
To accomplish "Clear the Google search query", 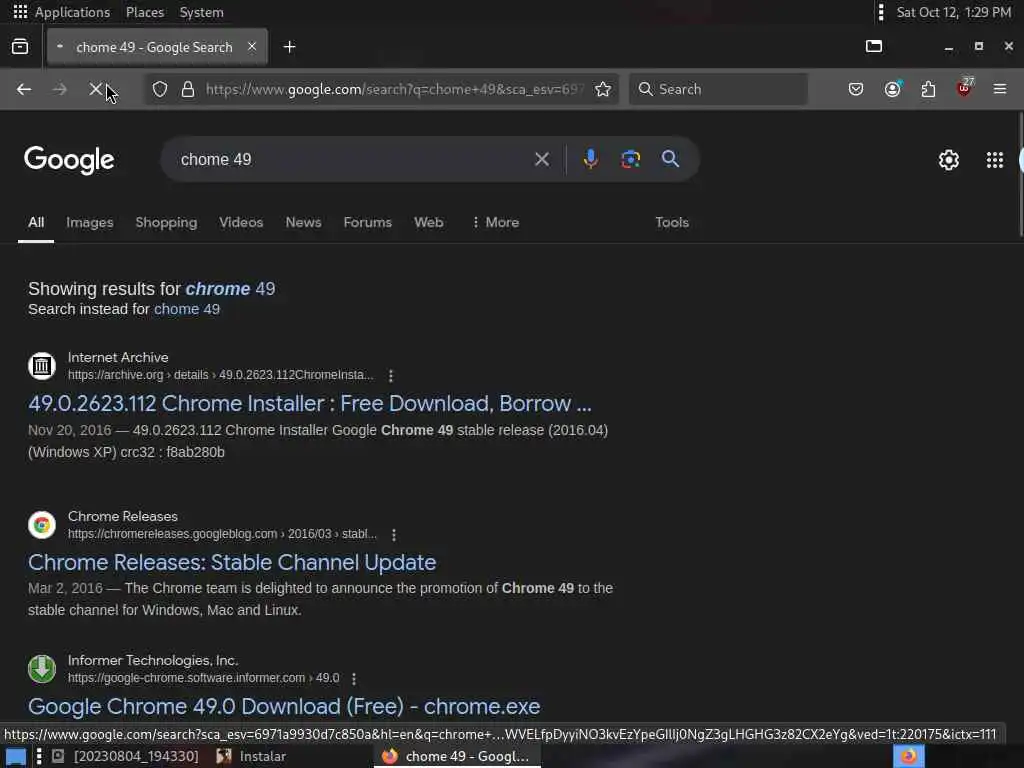I will pos(542,159).
